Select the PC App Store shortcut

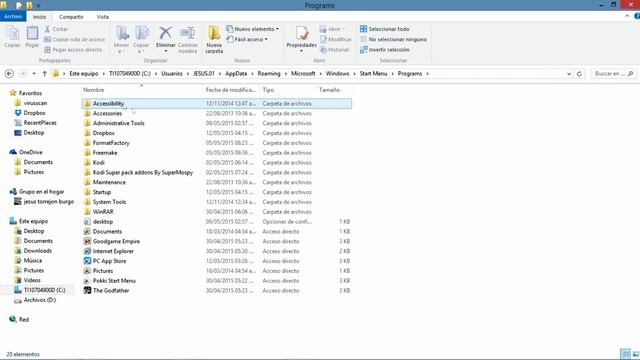(216, 261)
